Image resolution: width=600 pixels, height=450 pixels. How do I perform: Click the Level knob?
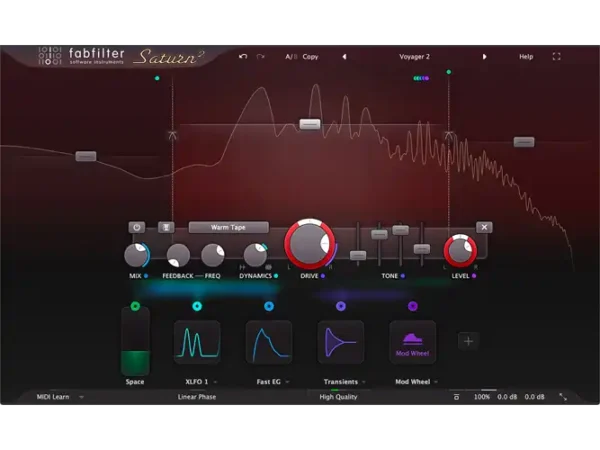(x=460, y=251)
